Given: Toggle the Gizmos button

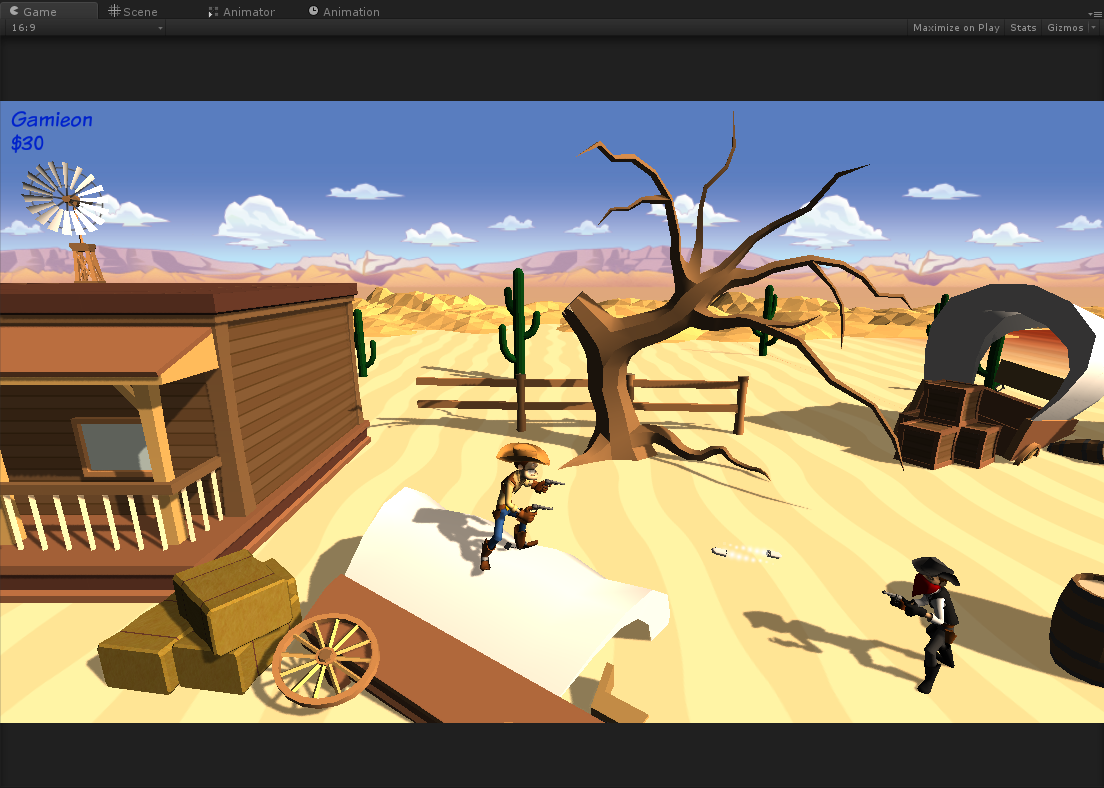Looking at the screenshot, I should click(1064, 28).
